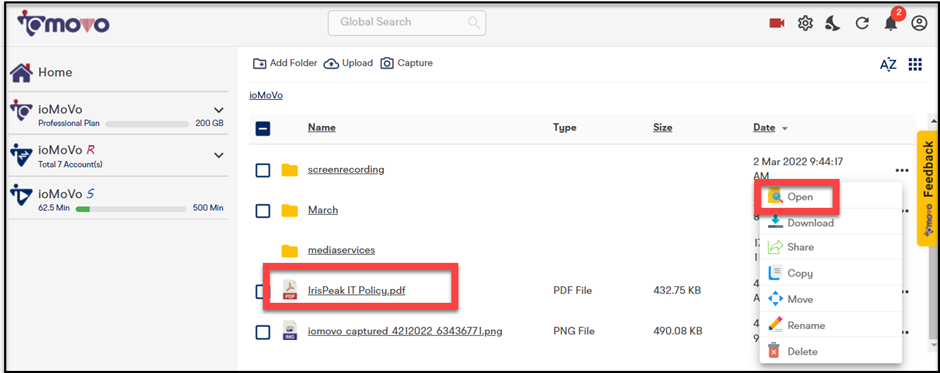Sort by Size column header
The height and width of the screenshot is (373, 940).
click(x=662, y=128)
